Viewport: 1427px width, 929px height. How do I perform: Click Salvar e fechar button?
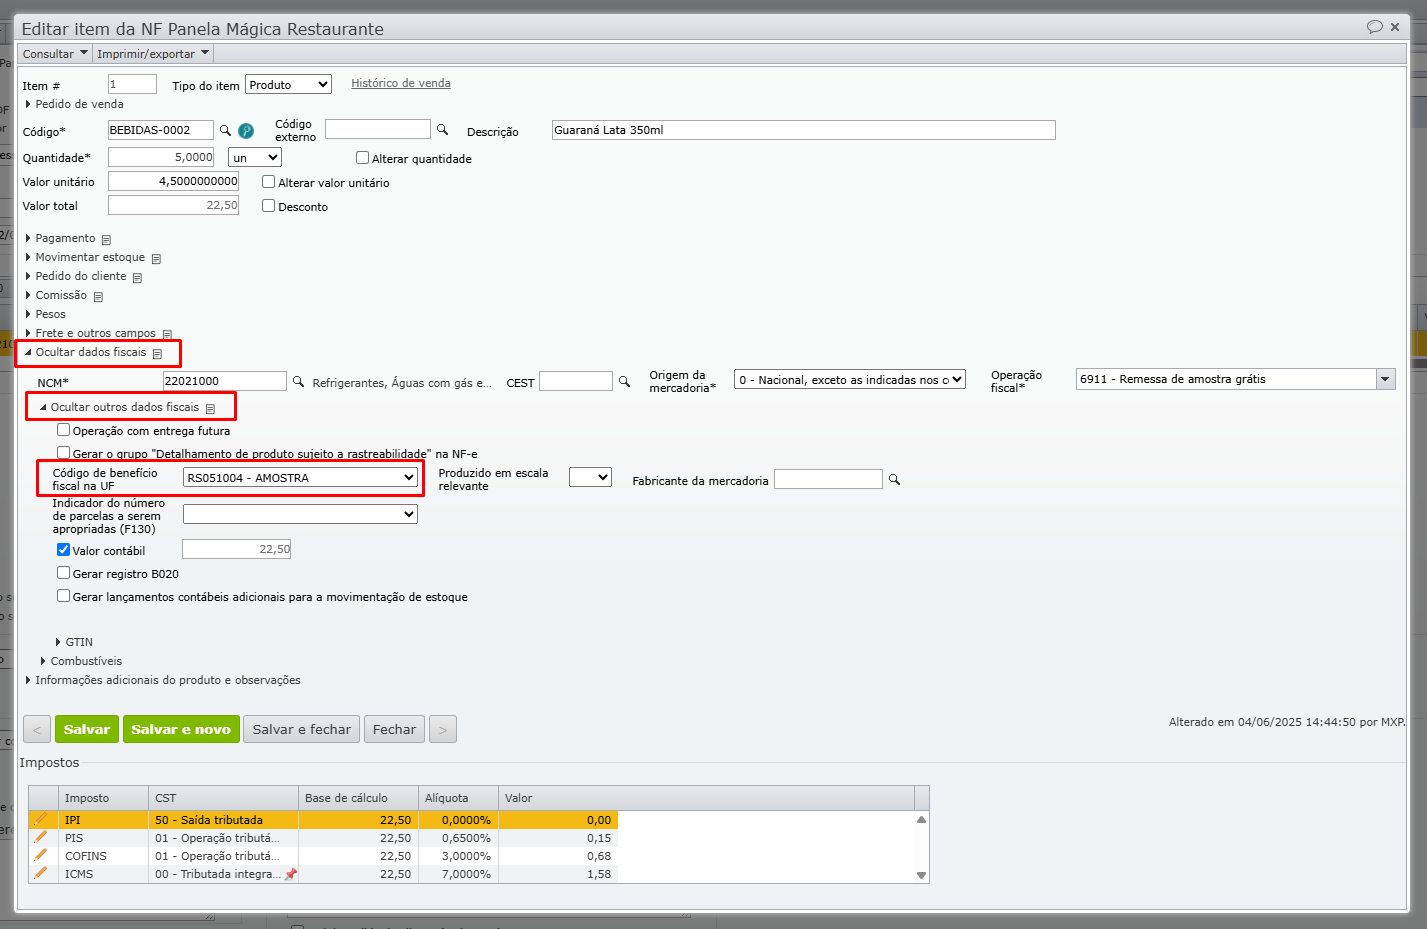(302, 729)
